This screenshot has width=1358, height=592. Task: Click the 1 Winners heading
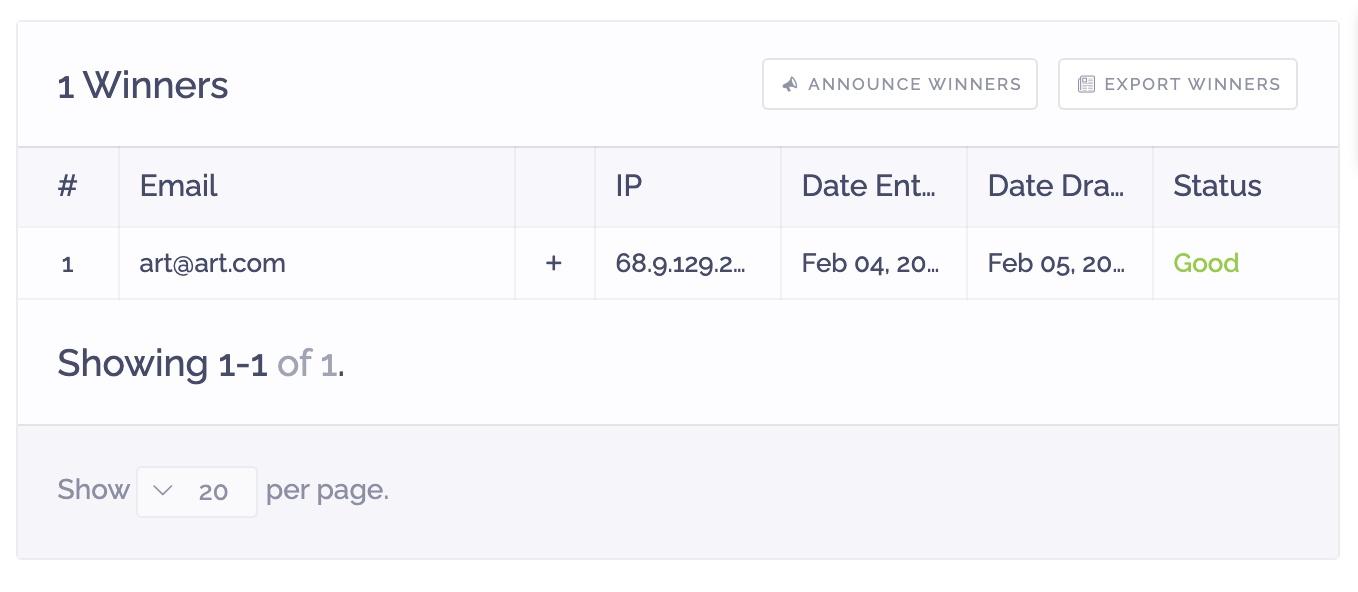tap(143, 85)
